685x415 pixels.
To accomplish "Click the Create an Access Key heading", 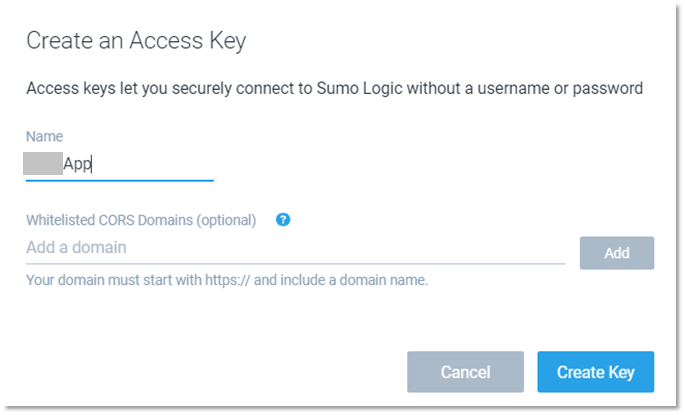I will tap(136, 41).
